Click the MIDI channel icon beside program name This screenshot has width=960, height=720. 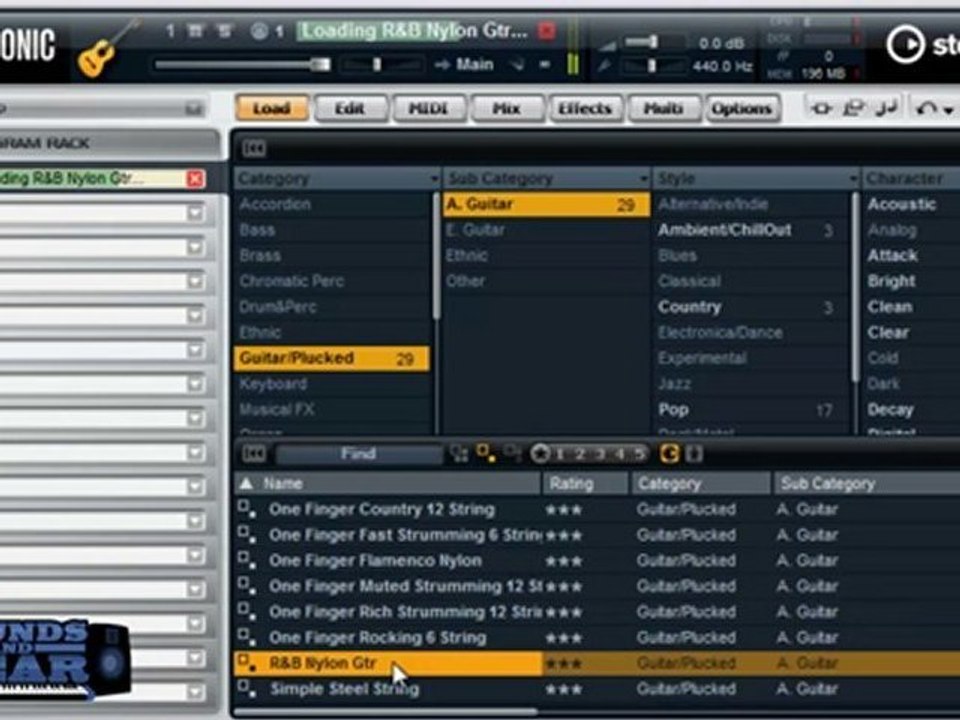point(260,31)
